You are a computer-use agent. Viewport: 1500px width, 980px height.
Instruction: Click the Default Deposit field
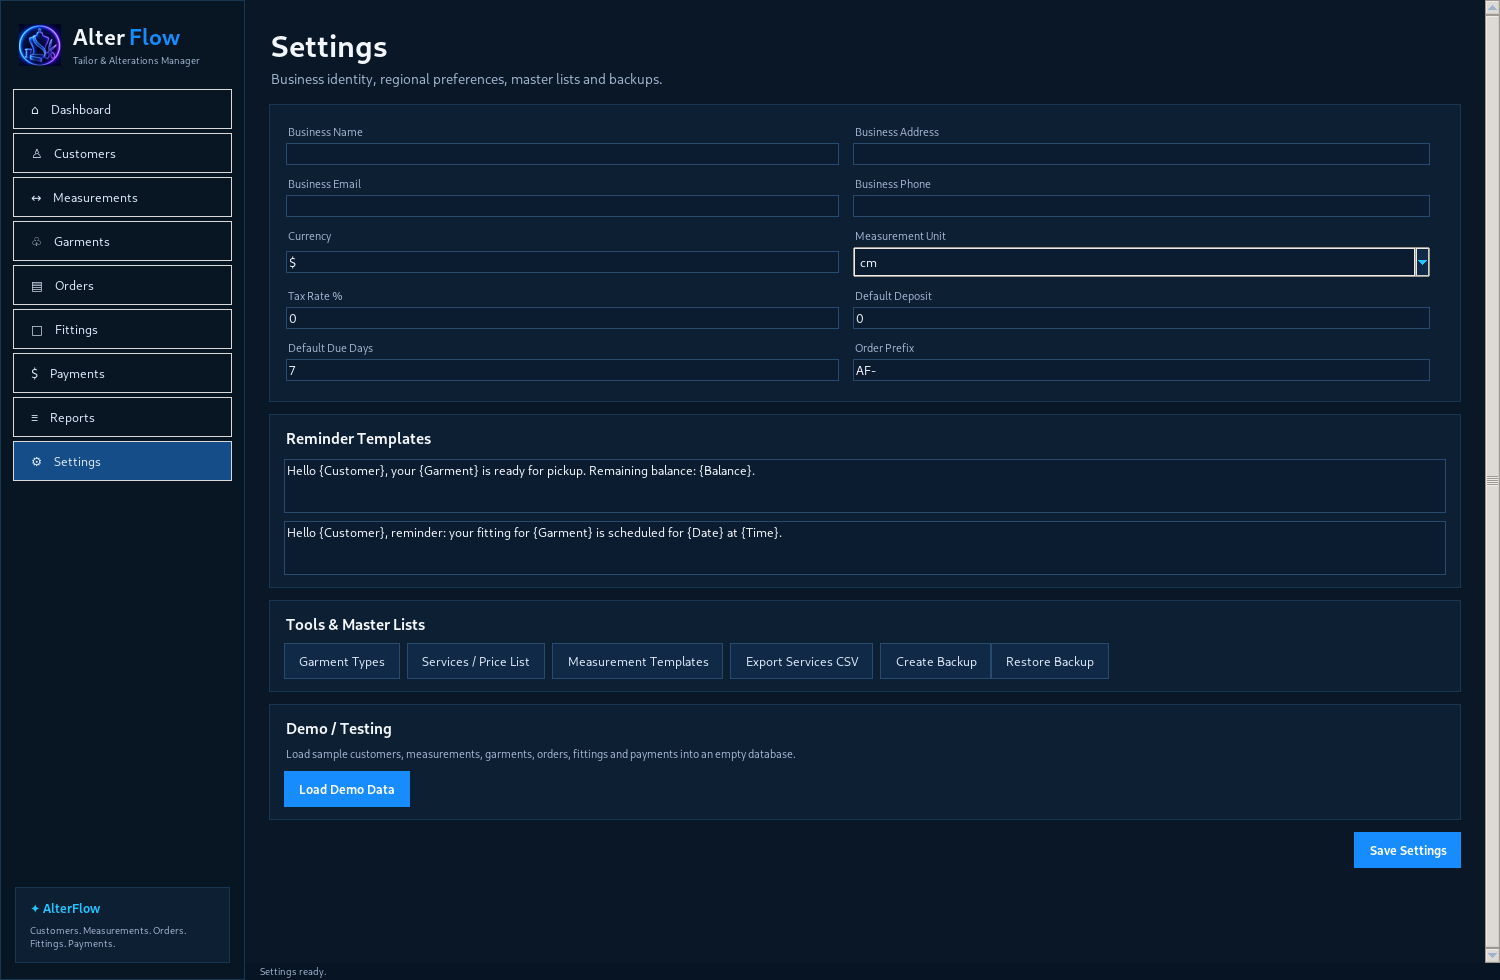click(x=1141, y=318)
